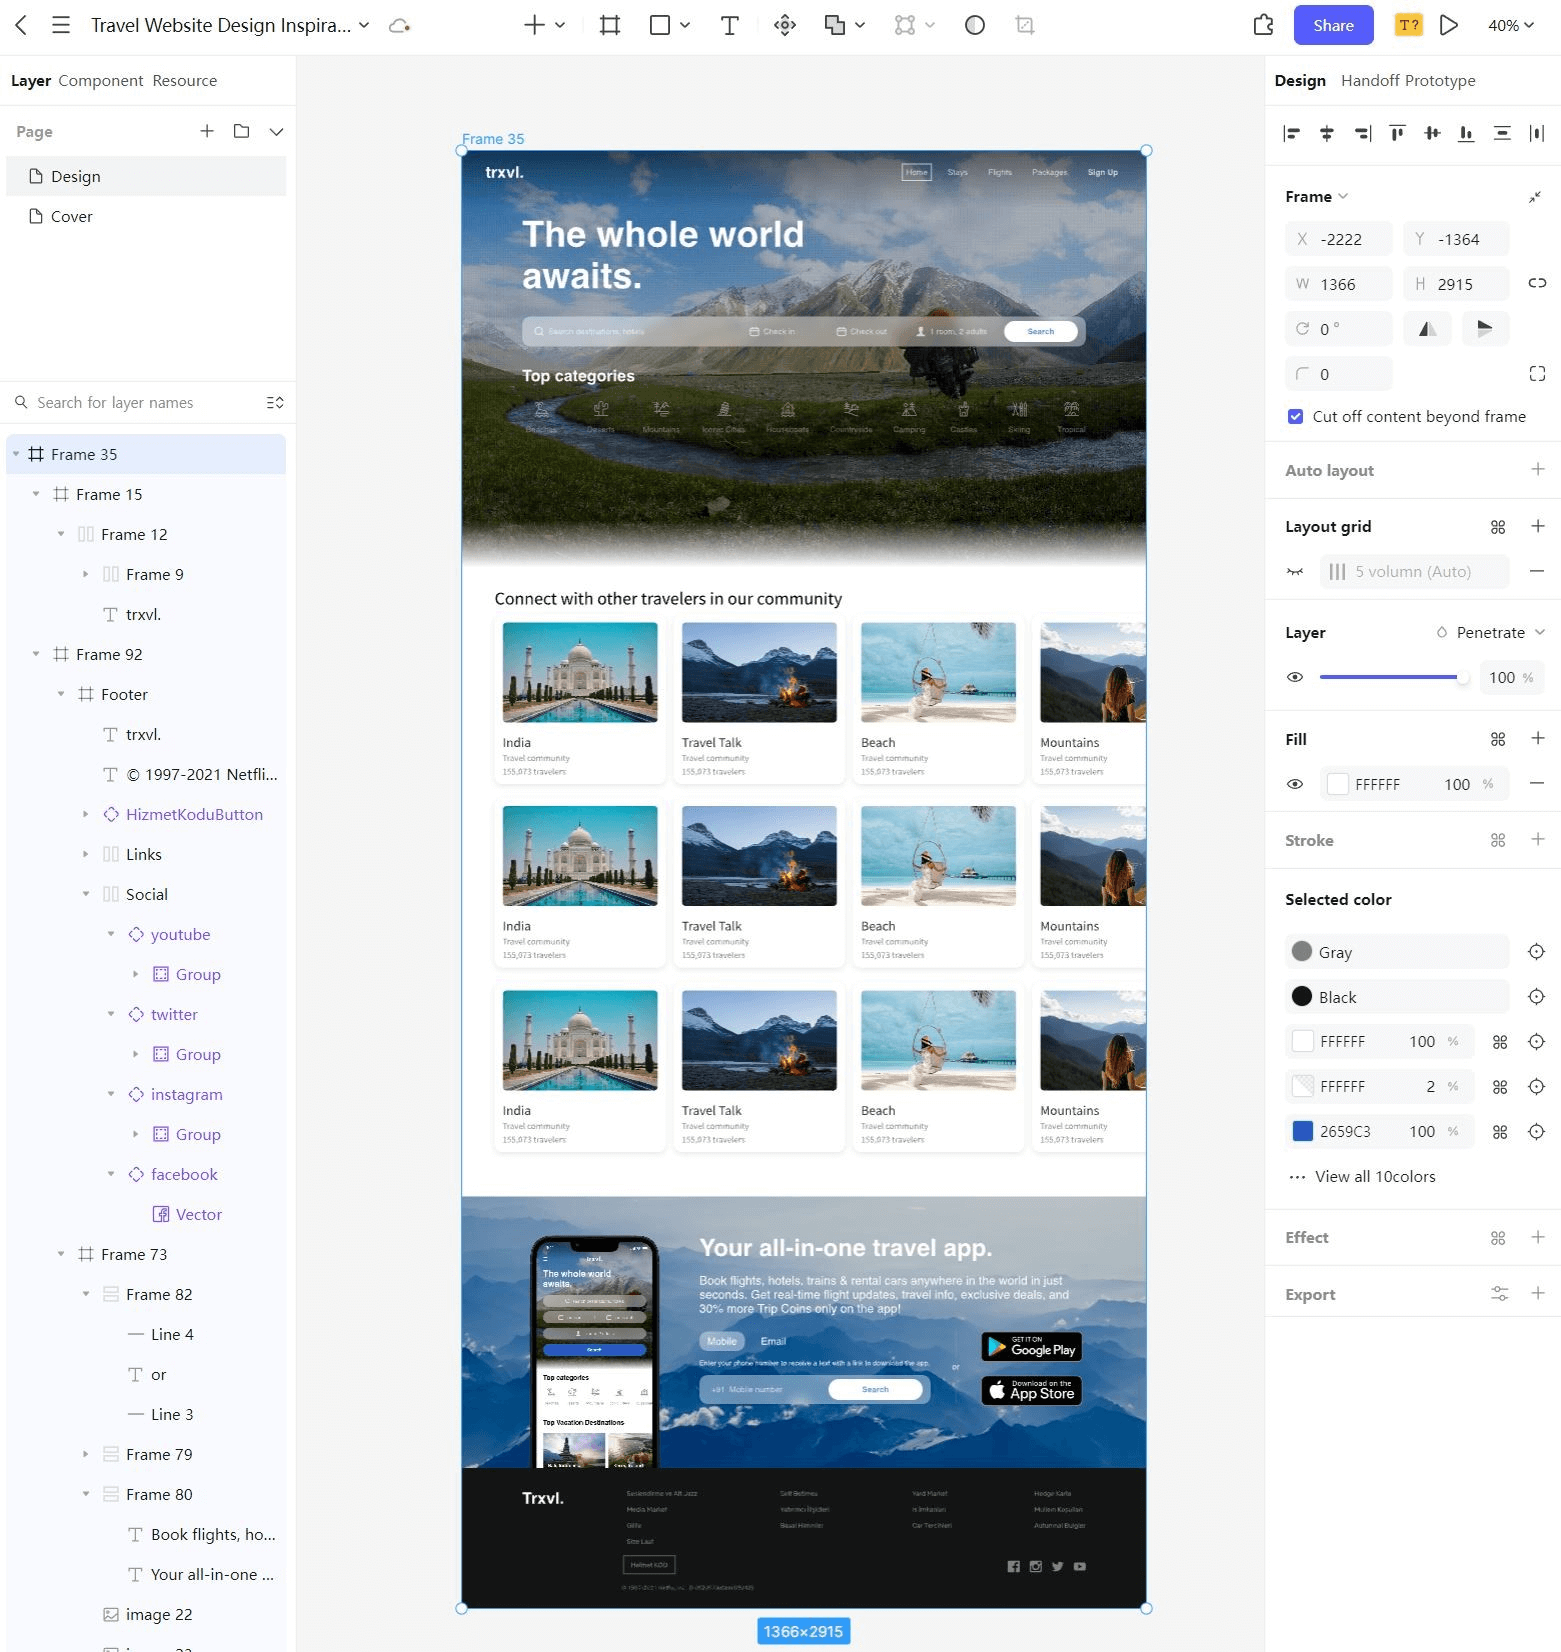The width and height of the screenshot is (1561, 1652).
Task: Open the hamburger main menu
Action: 61,25
